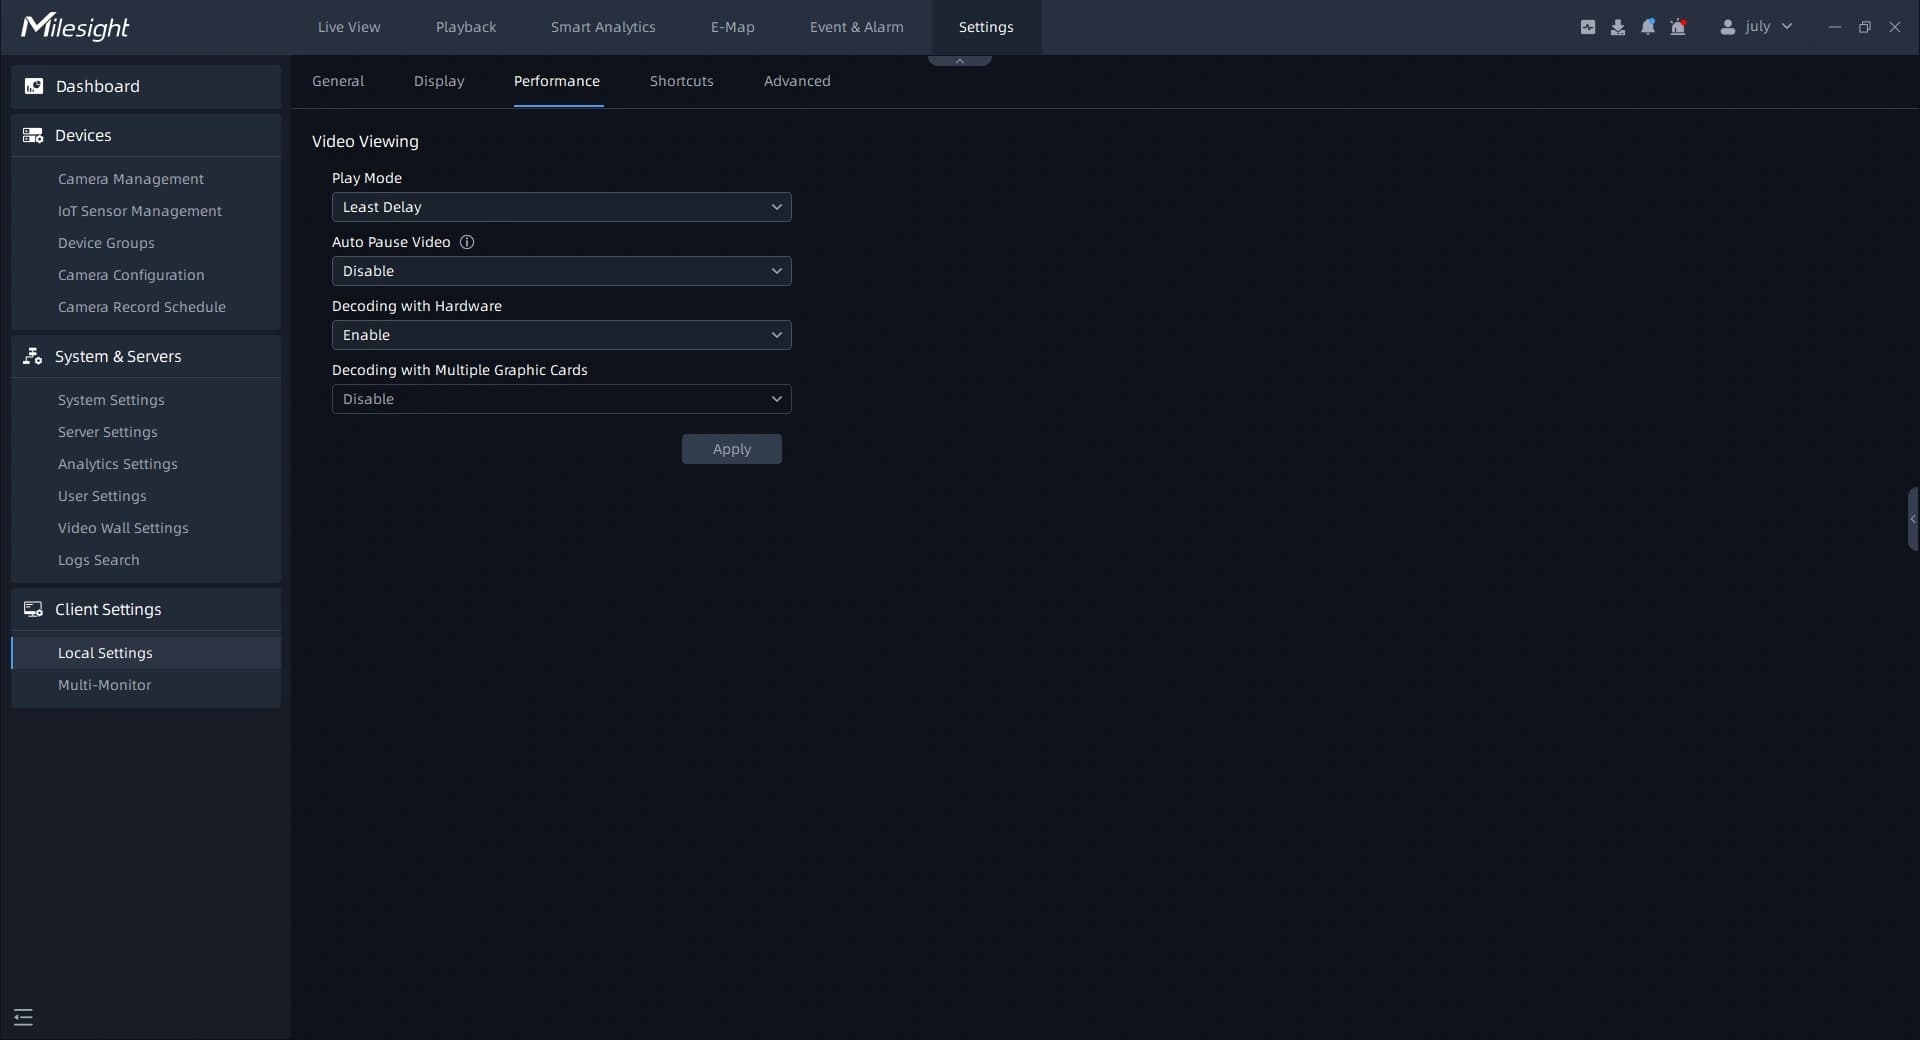Click the Apply button
This screenshot has height=1040, width=1920.
tap(732, 449)
